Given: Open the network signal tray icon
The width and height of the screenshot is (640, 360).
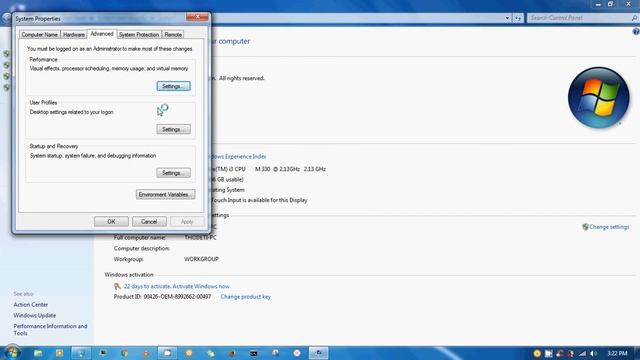Looking at the screenshot, I should coord(582,353).
